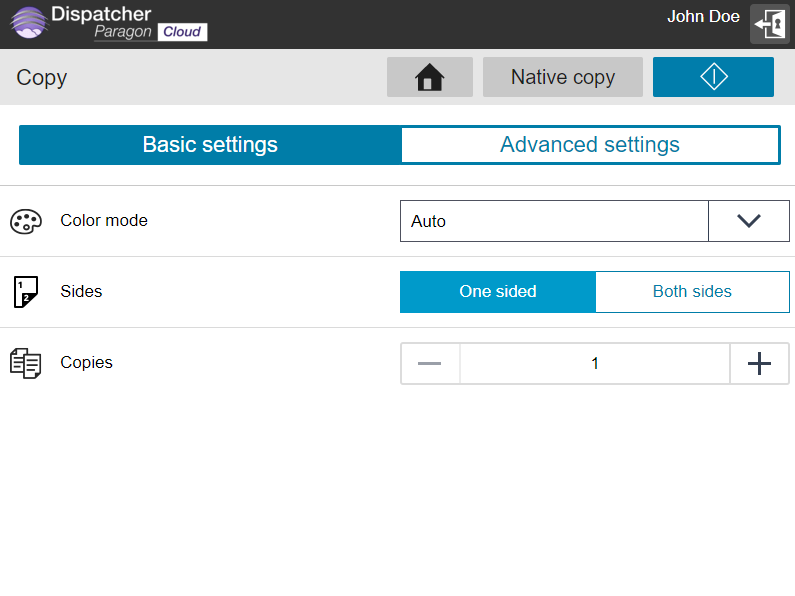Screen dimensions: 795x596
Task: Click the Copies documents icon
Action: (26, 363)
